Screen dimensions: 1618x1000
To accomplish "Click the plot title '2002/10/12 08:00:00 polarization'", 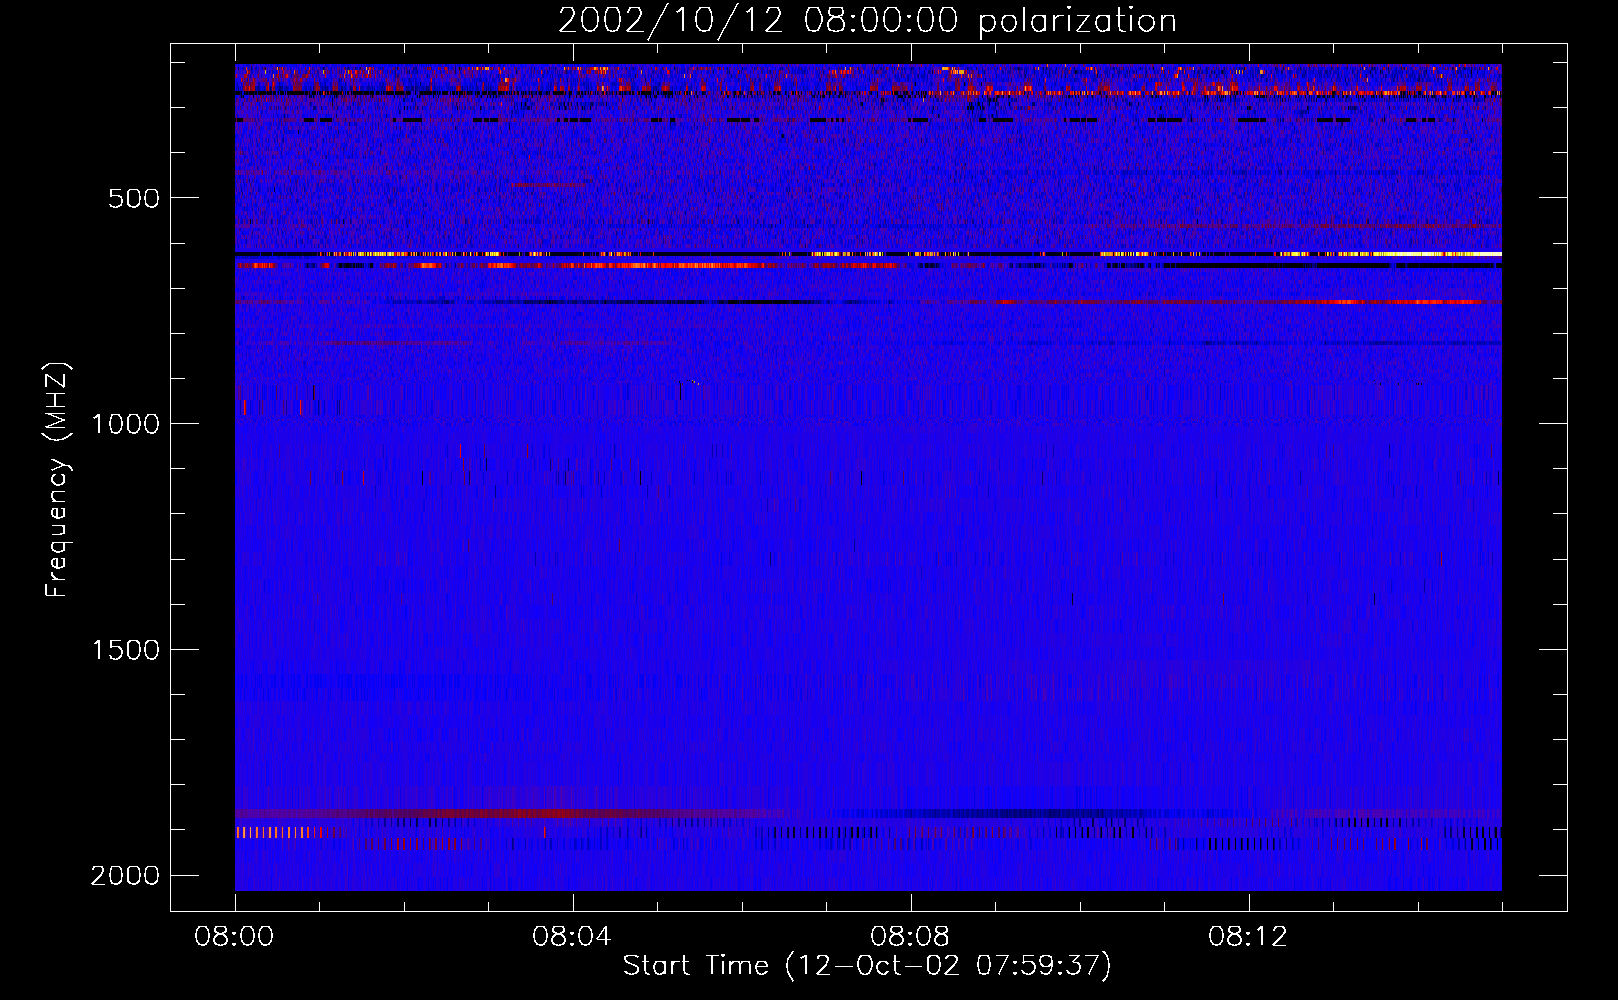I will (x=867, y=21).
